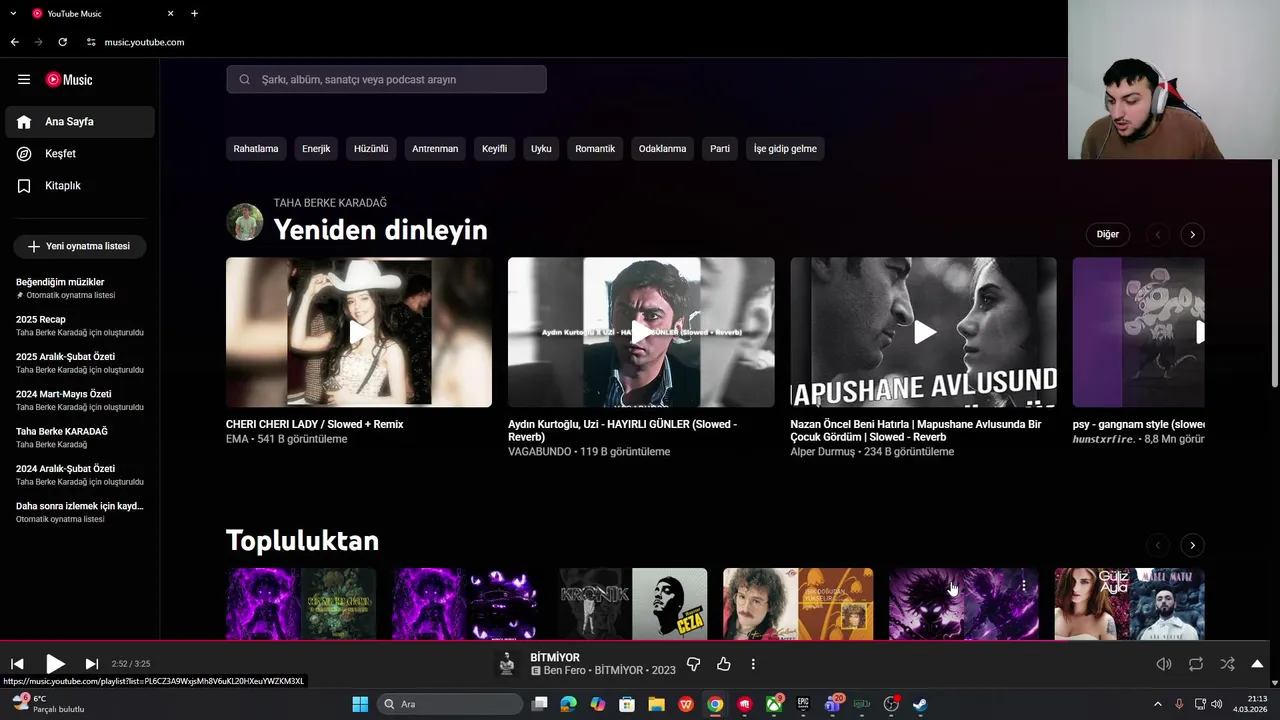Open Steam from the taskbar

point(920,704)
